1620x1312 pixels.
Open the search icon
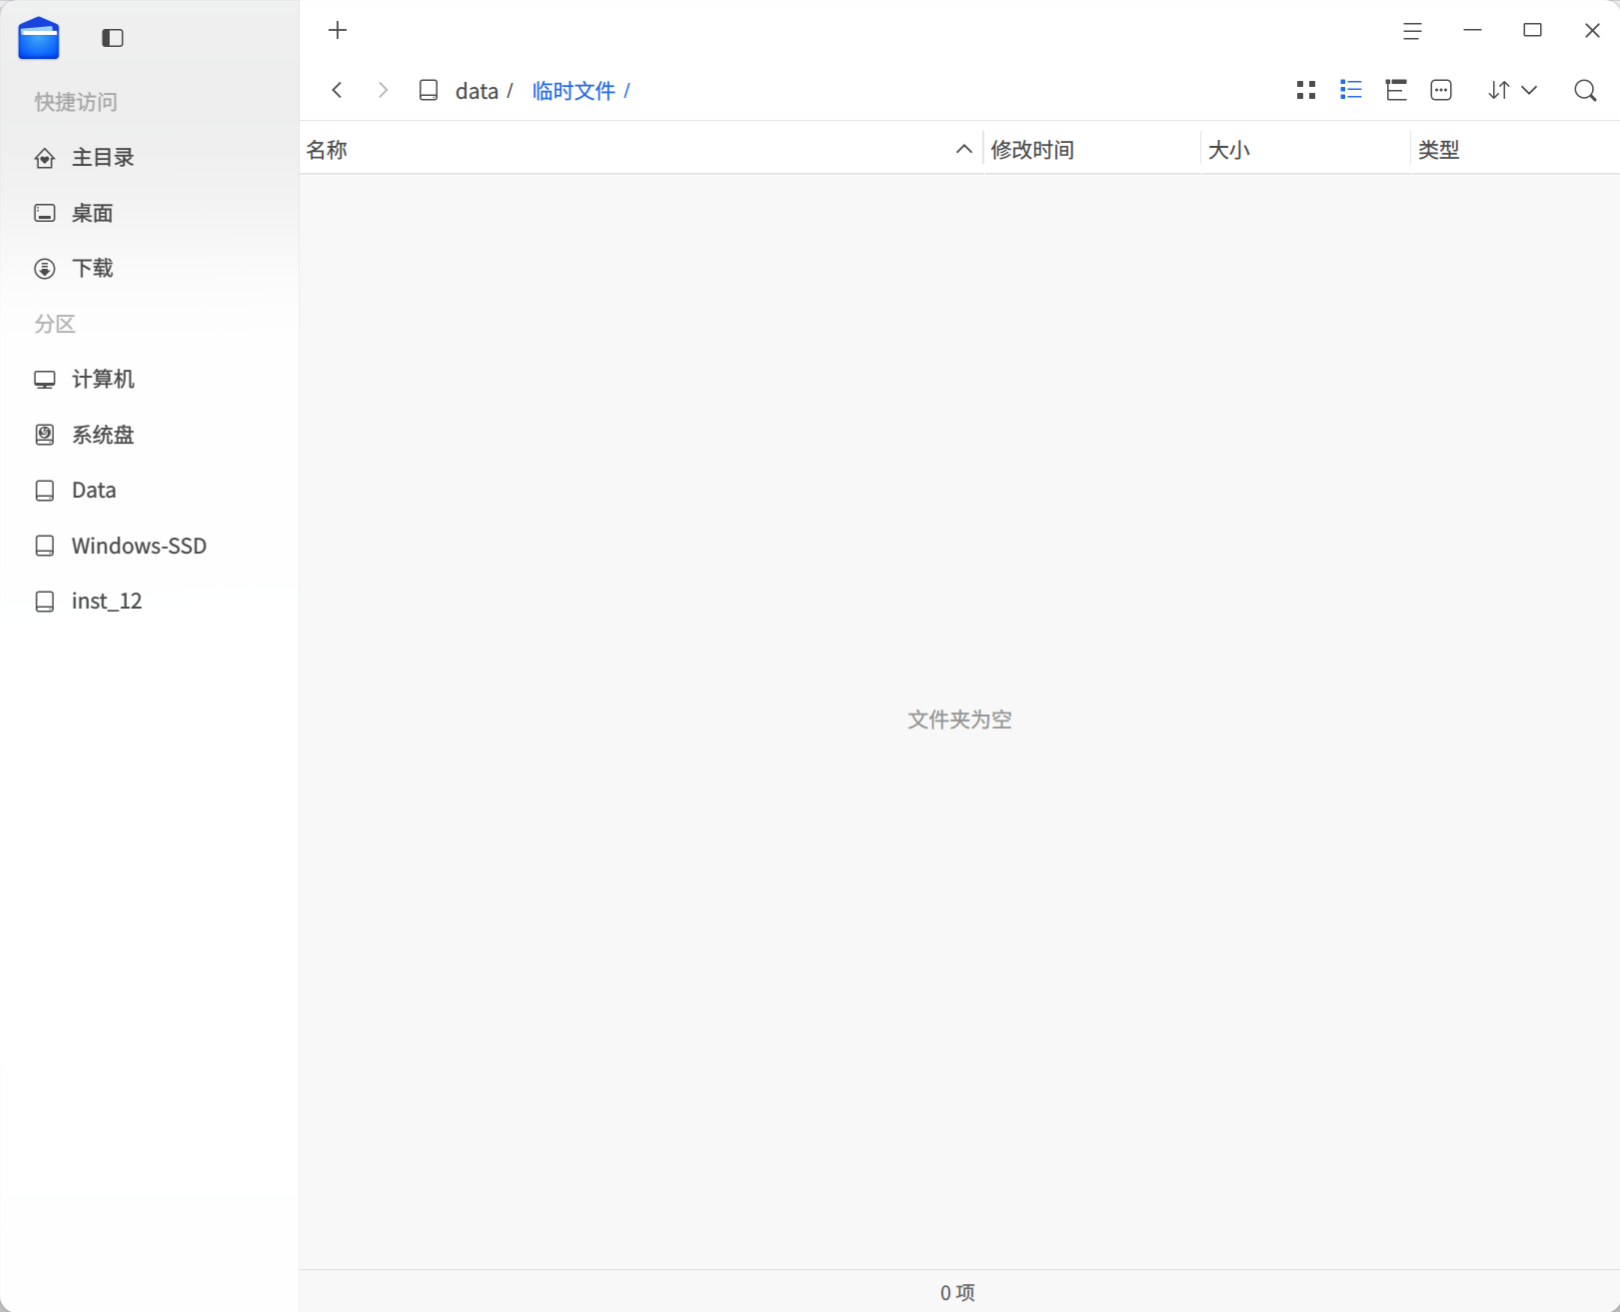pyautogui.click(x=1585, y=90)
